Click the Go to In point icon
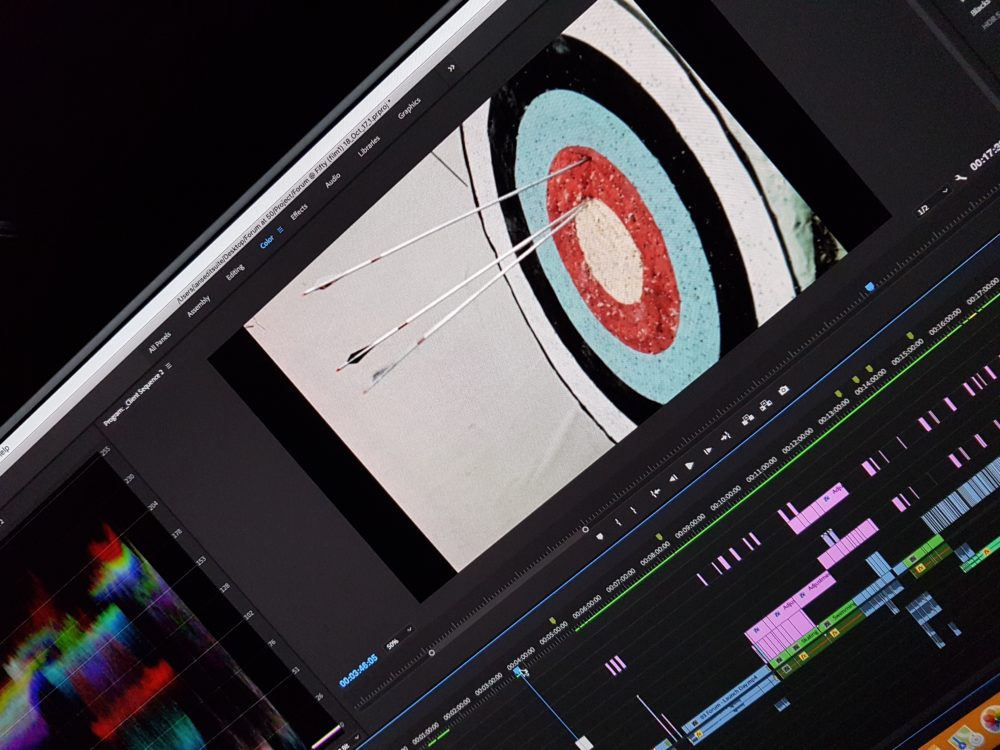The image size is (1000, 750). pos(655,492)
